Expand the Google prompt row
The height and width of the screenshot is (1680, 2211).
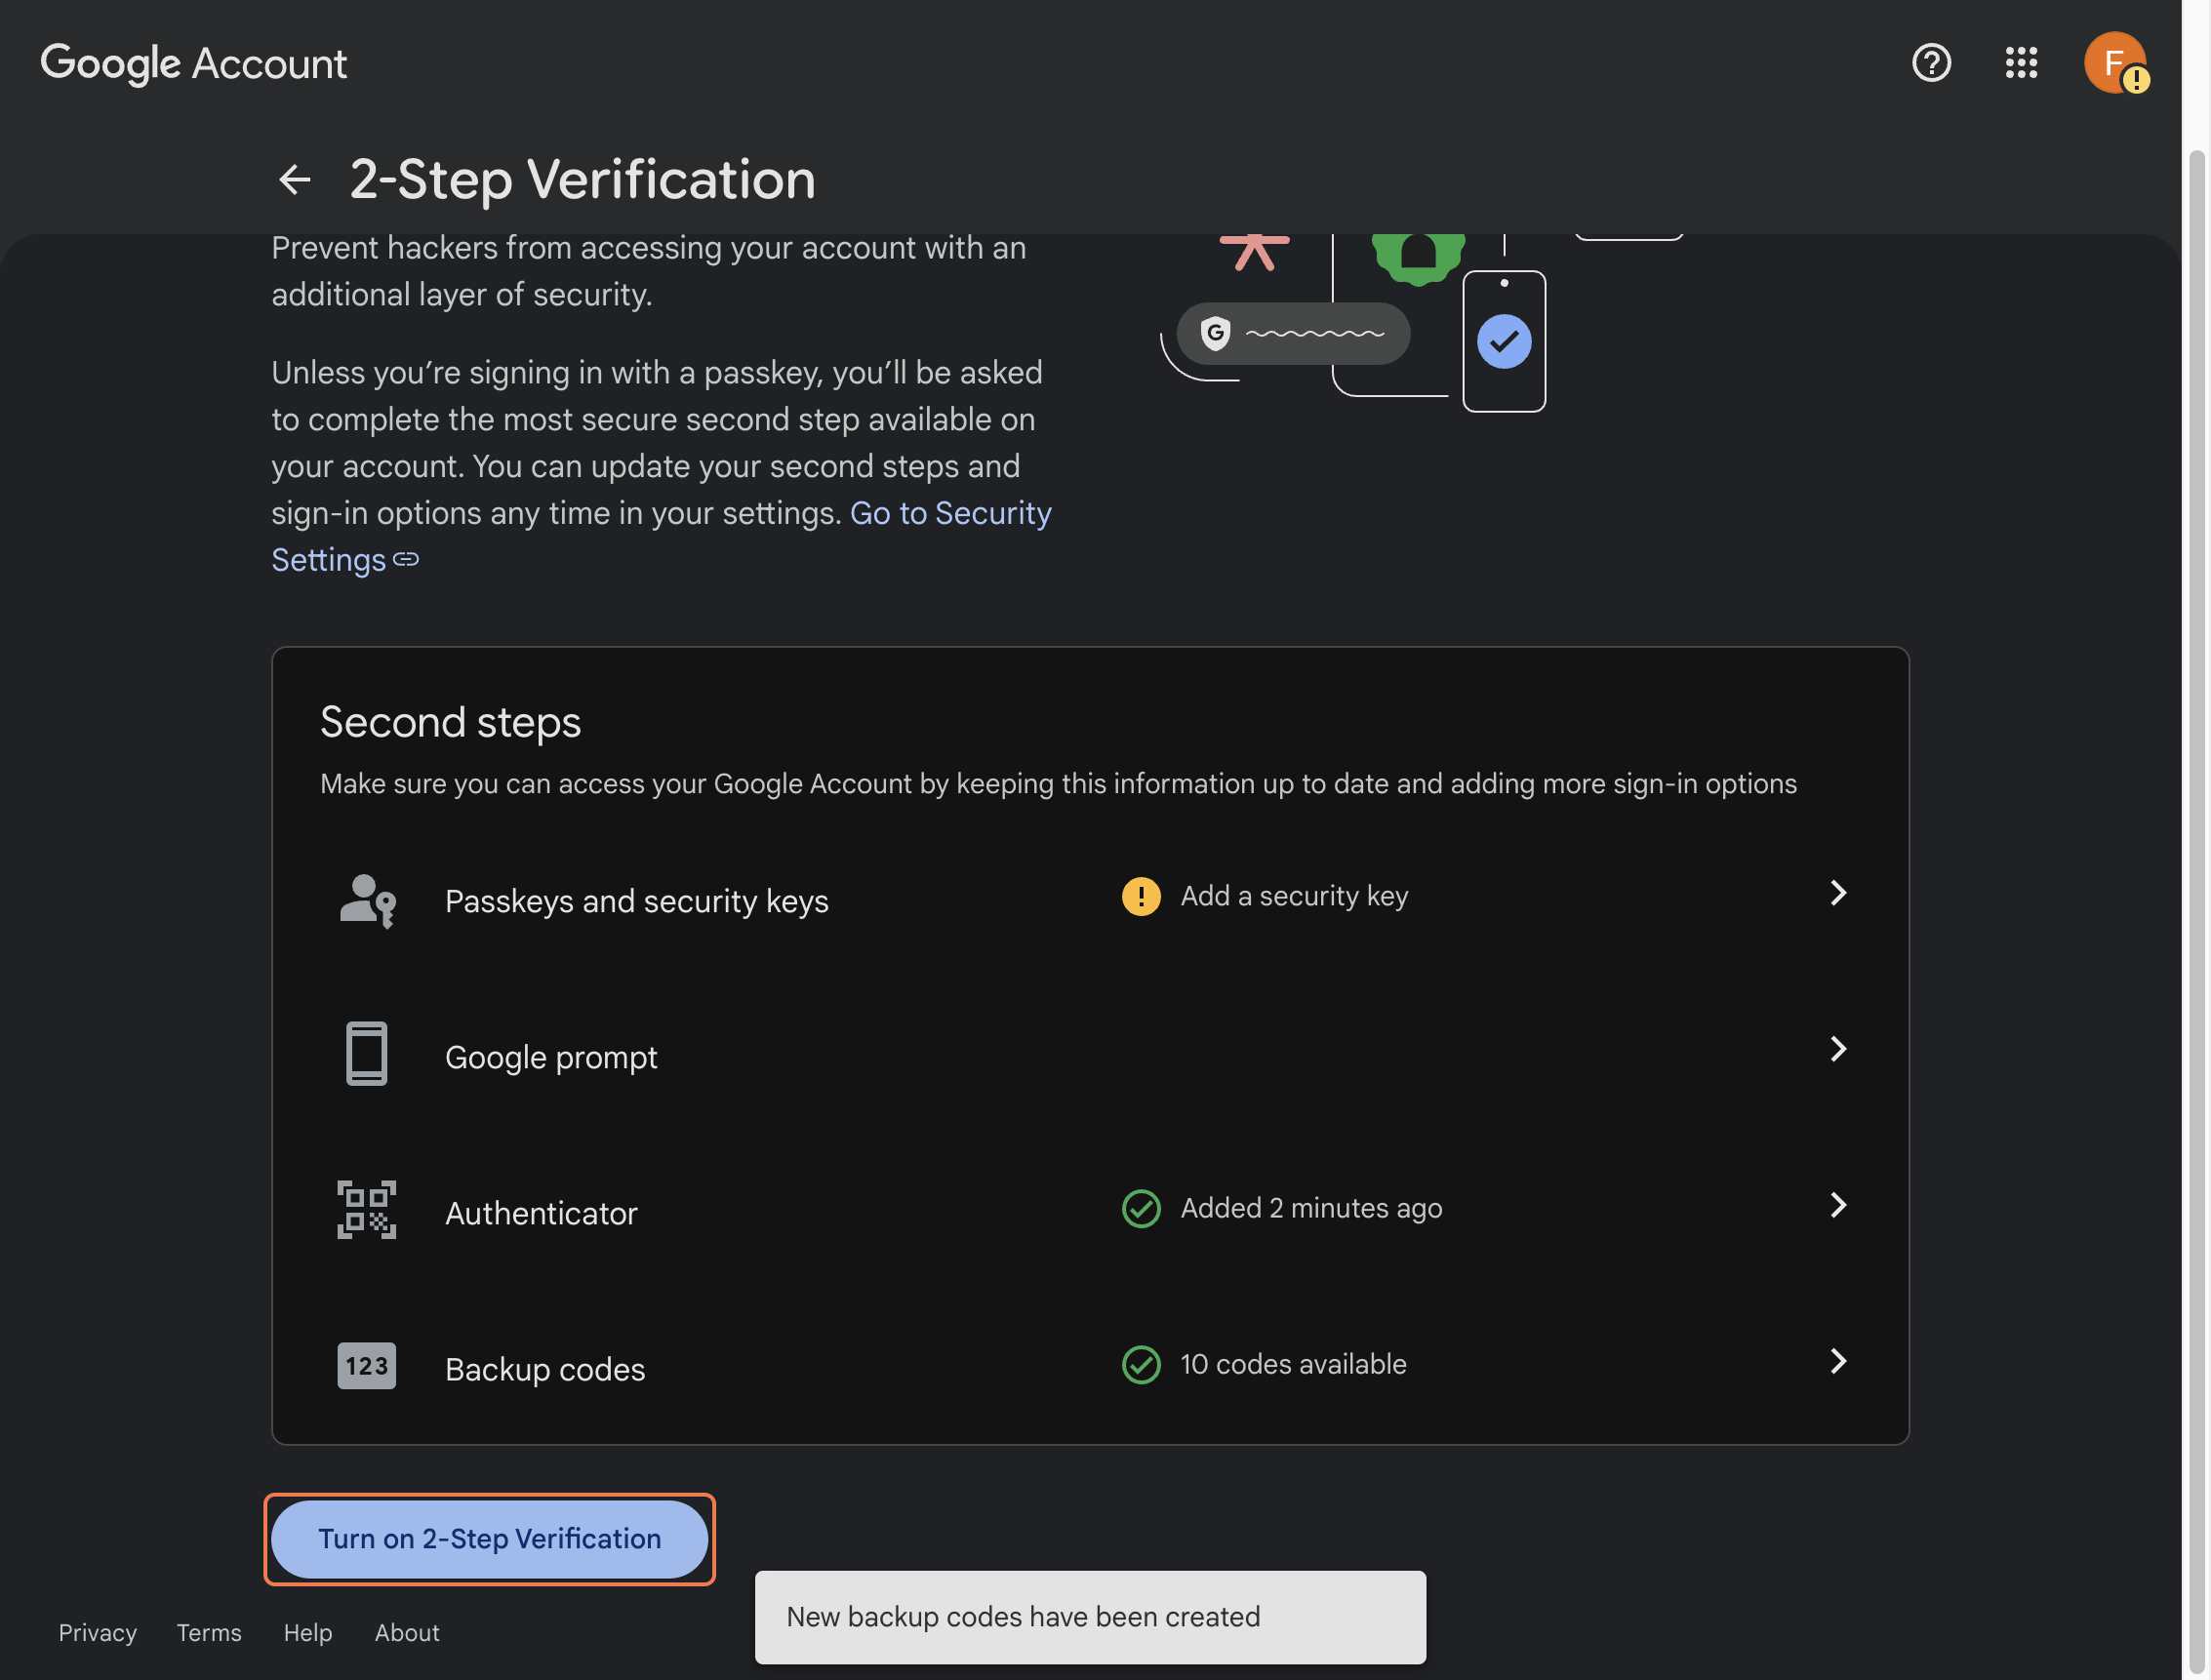[1838, 1050]
